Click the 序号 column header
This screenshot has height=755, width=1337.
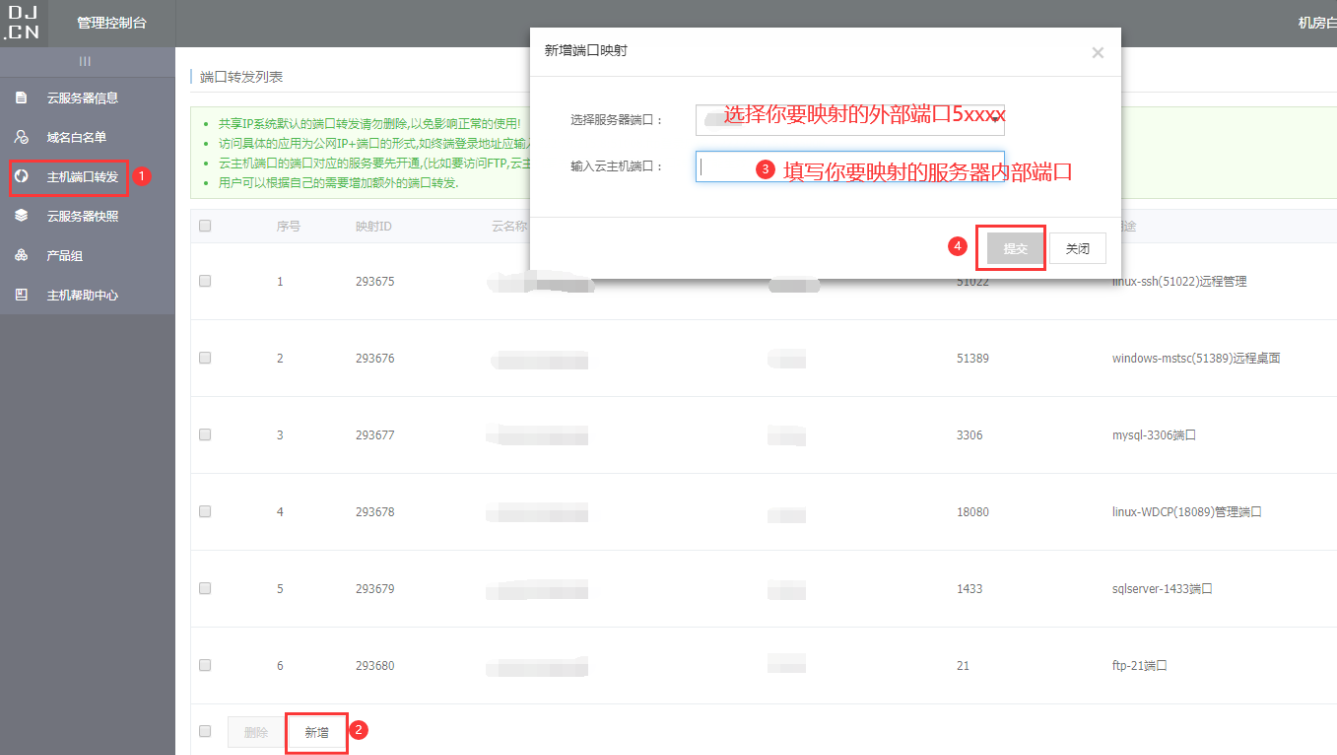289,227
